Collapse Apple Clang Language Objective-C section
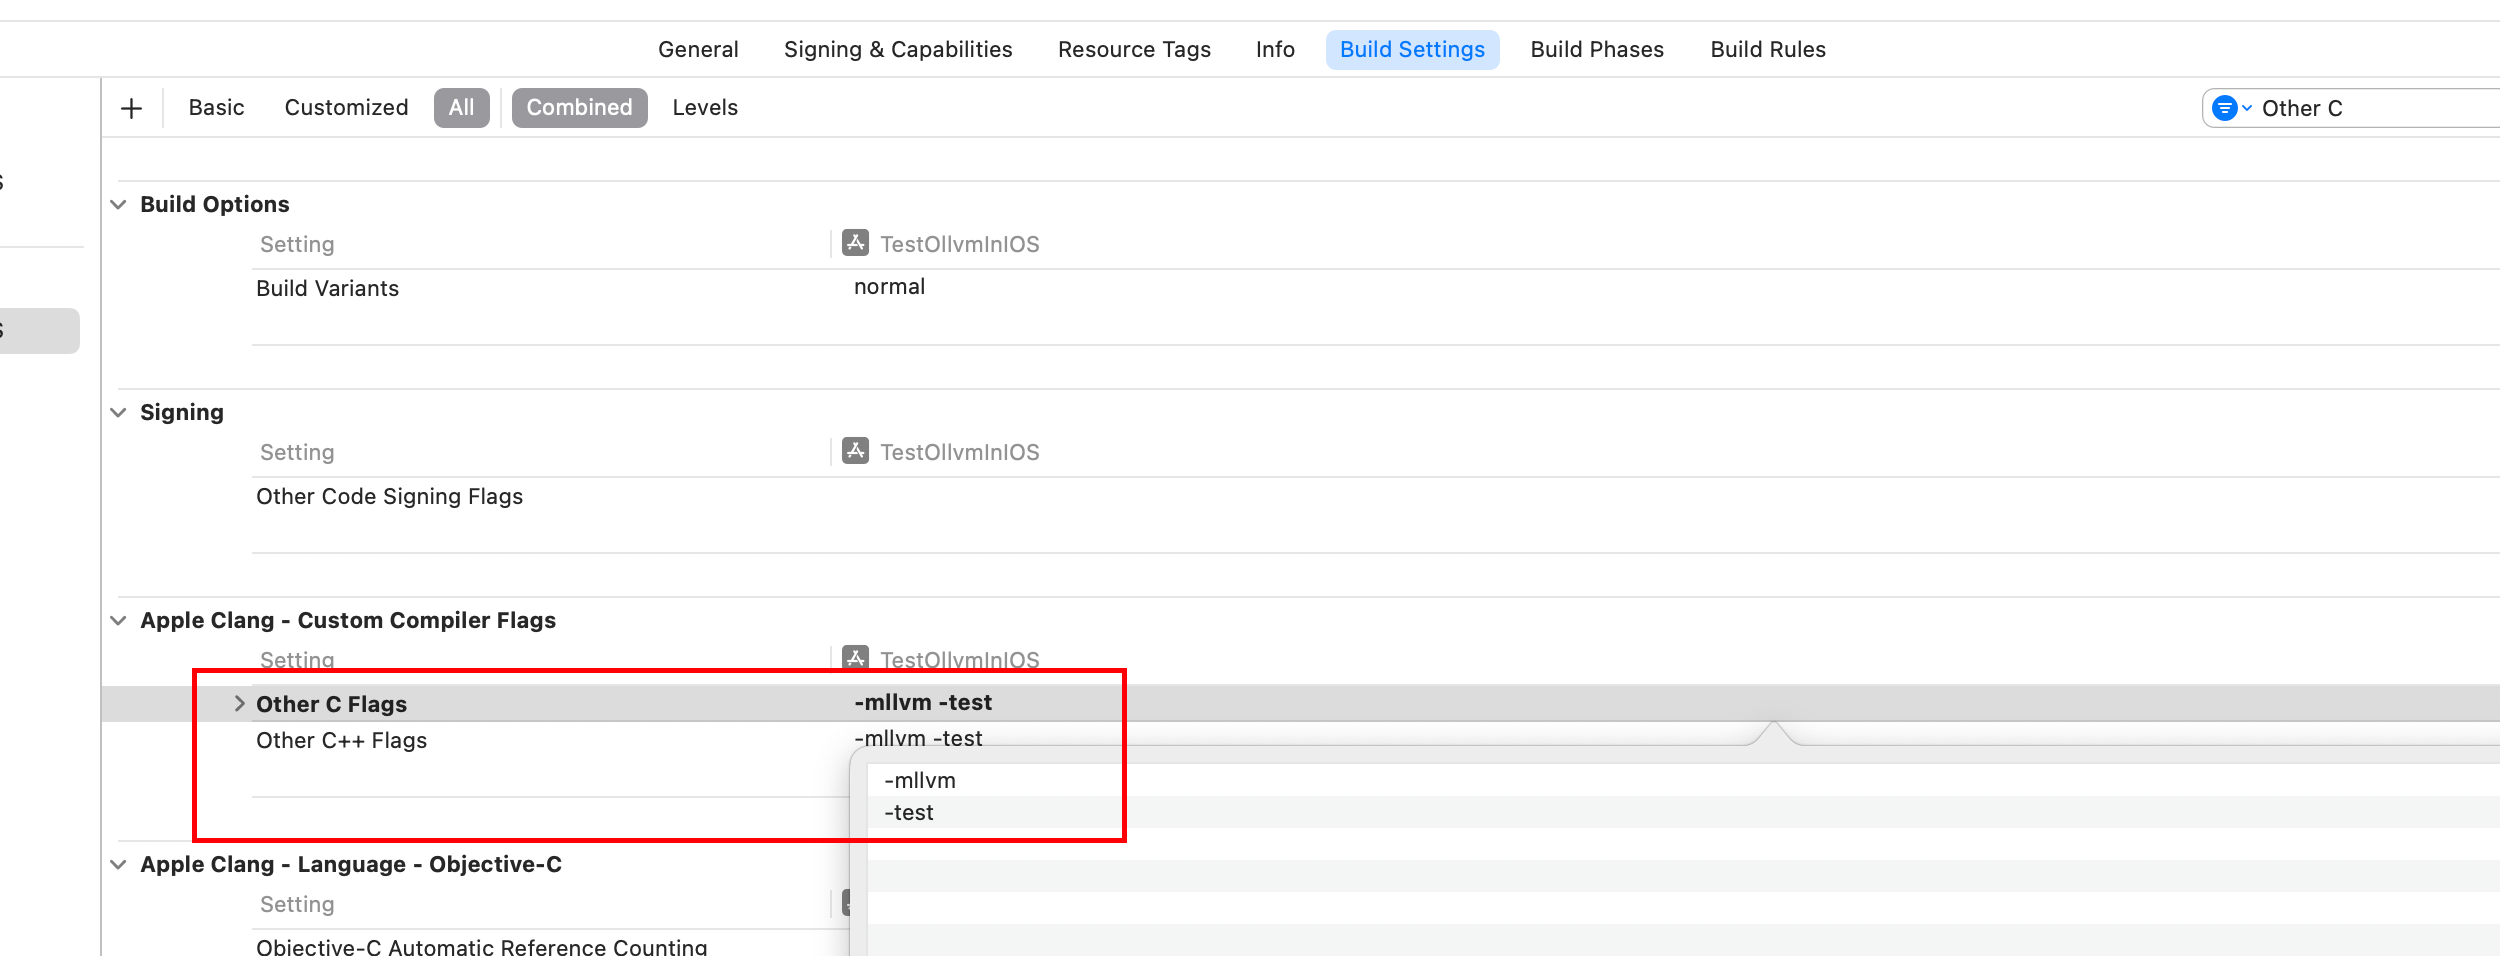This screenshot has width=2500, height=956. click(118, 864)
